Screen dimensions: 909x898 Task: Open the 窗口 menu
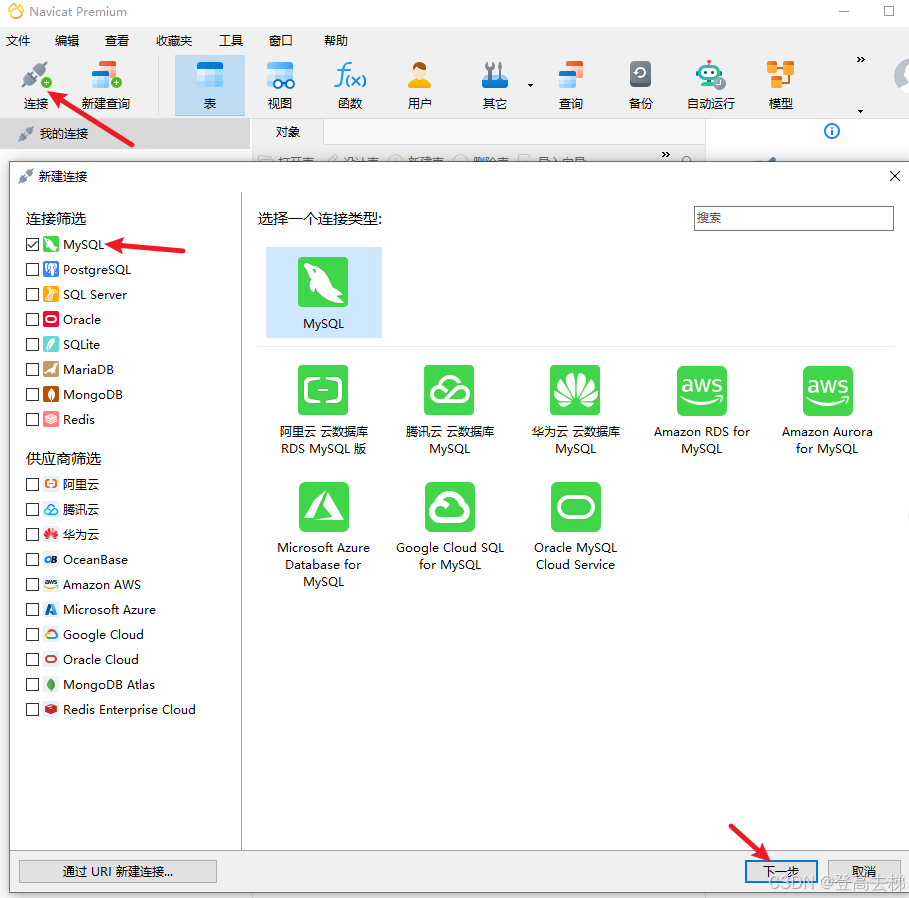281,41
